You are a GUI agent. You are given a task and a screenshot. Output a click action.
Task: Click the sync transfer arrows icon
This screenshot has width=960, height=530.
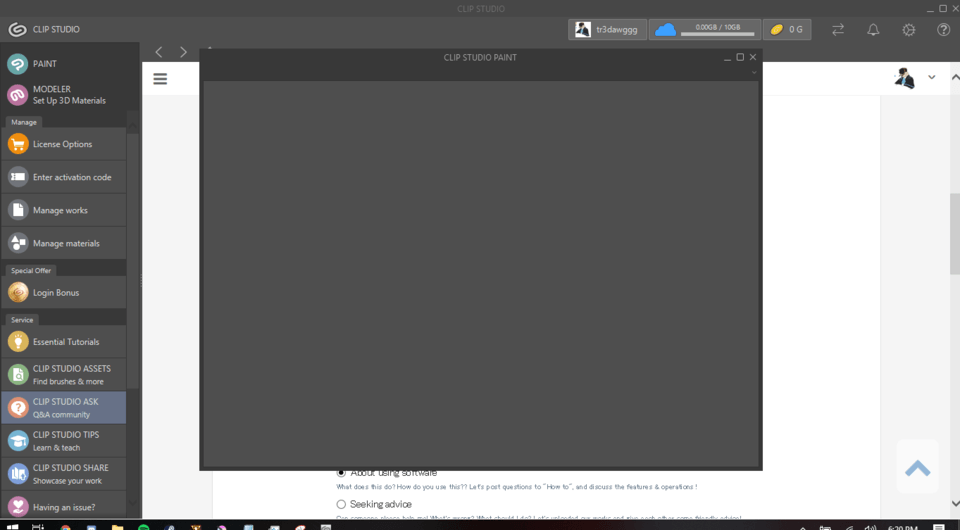[x=838, y=29]
